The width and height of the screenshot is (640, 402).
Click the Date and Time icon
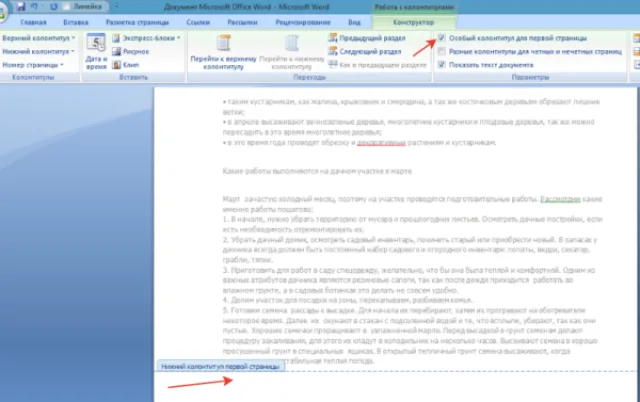tap(96, 42)
